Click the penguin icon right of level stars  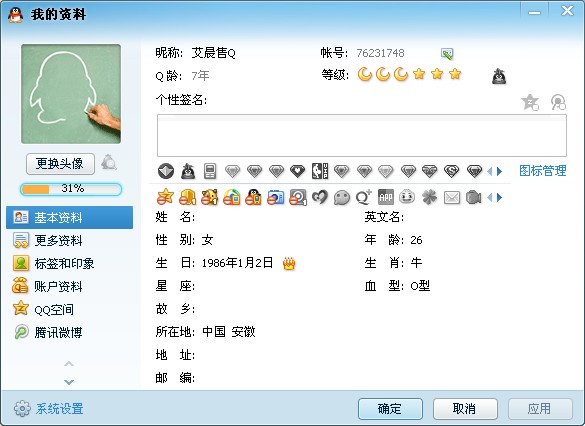click(499, 76)
